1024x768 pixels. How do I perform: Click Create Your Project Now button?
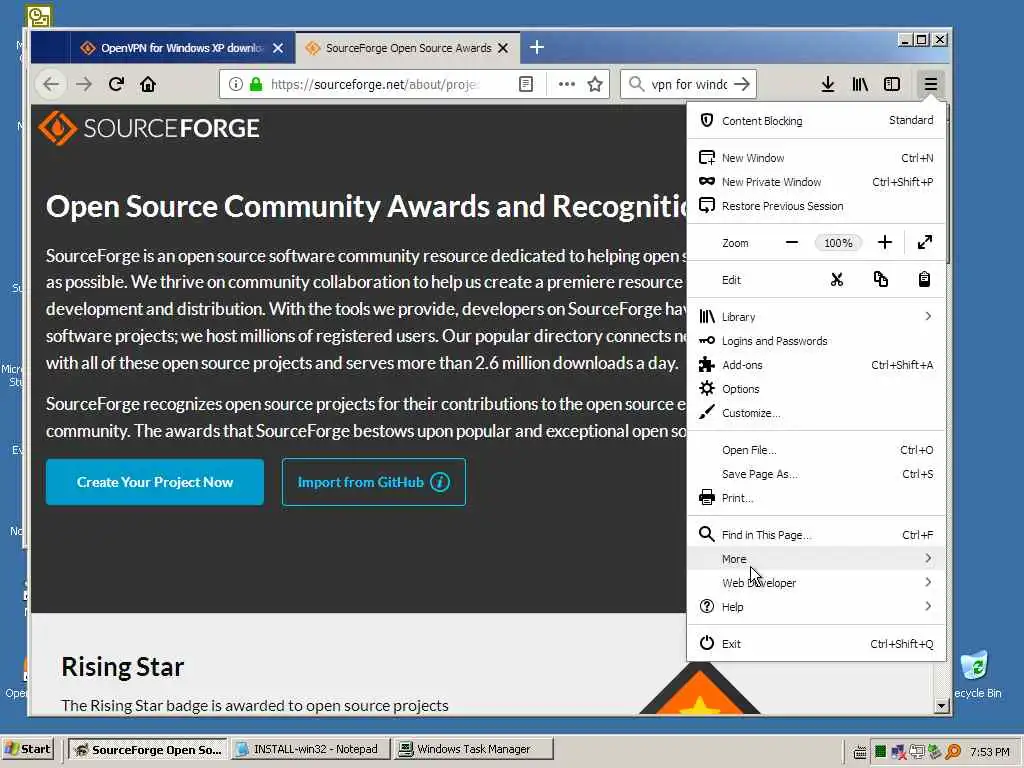point(155,482)
